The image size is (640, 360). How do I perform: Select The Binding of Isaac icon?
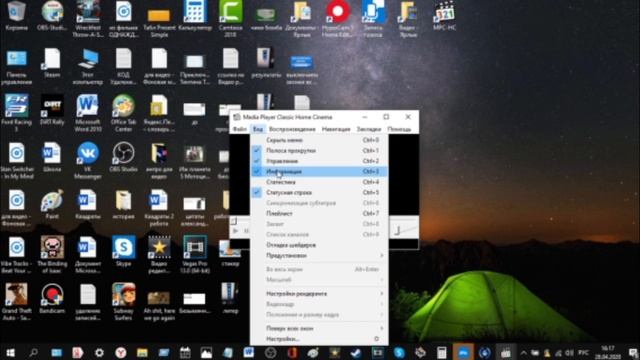click(x=52, y=255)
